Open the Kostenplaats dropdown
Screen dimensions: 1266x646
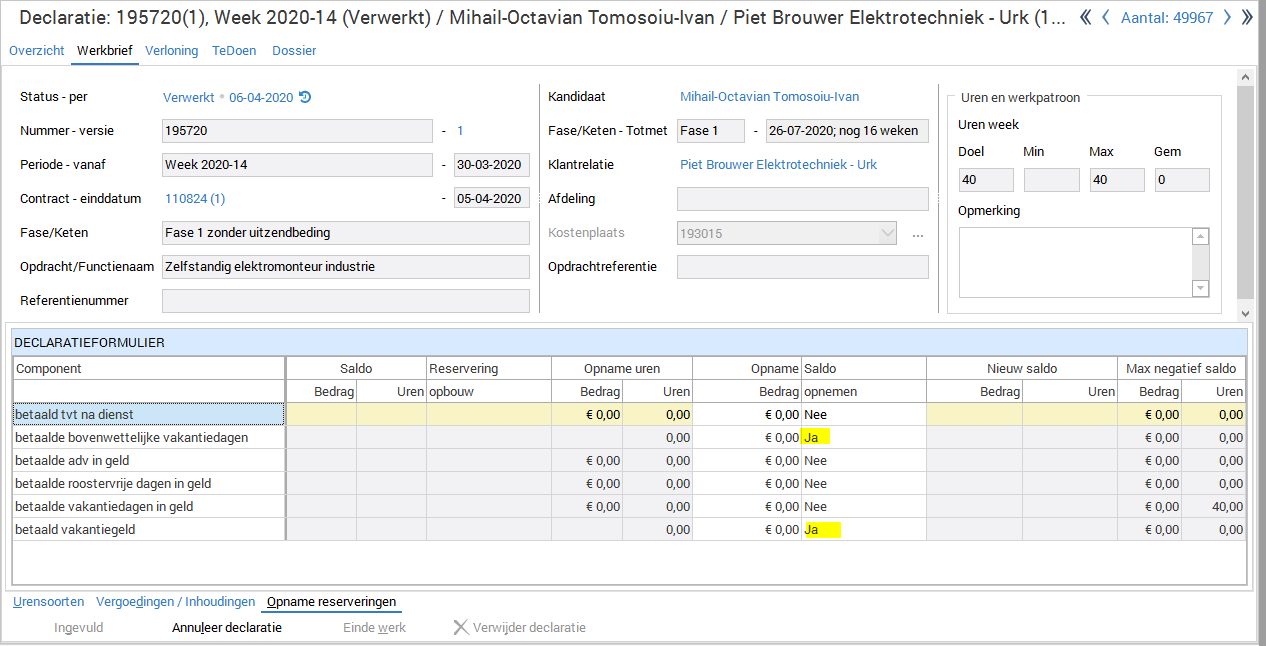(x=887, y=233)
